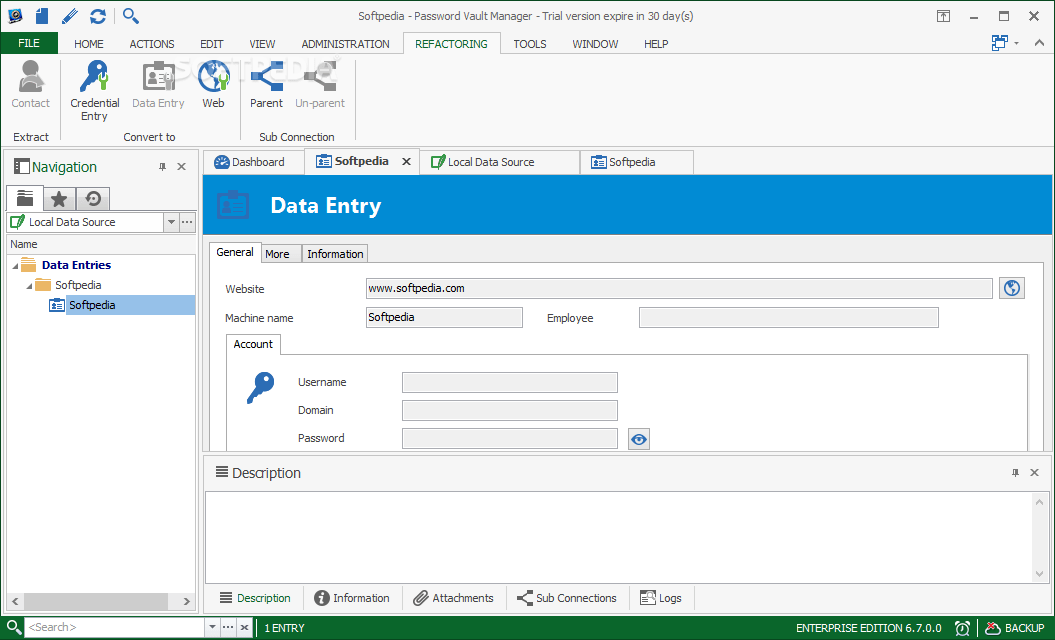
Task: Open the search box dropdown arrow
Action: click(212, 627)
